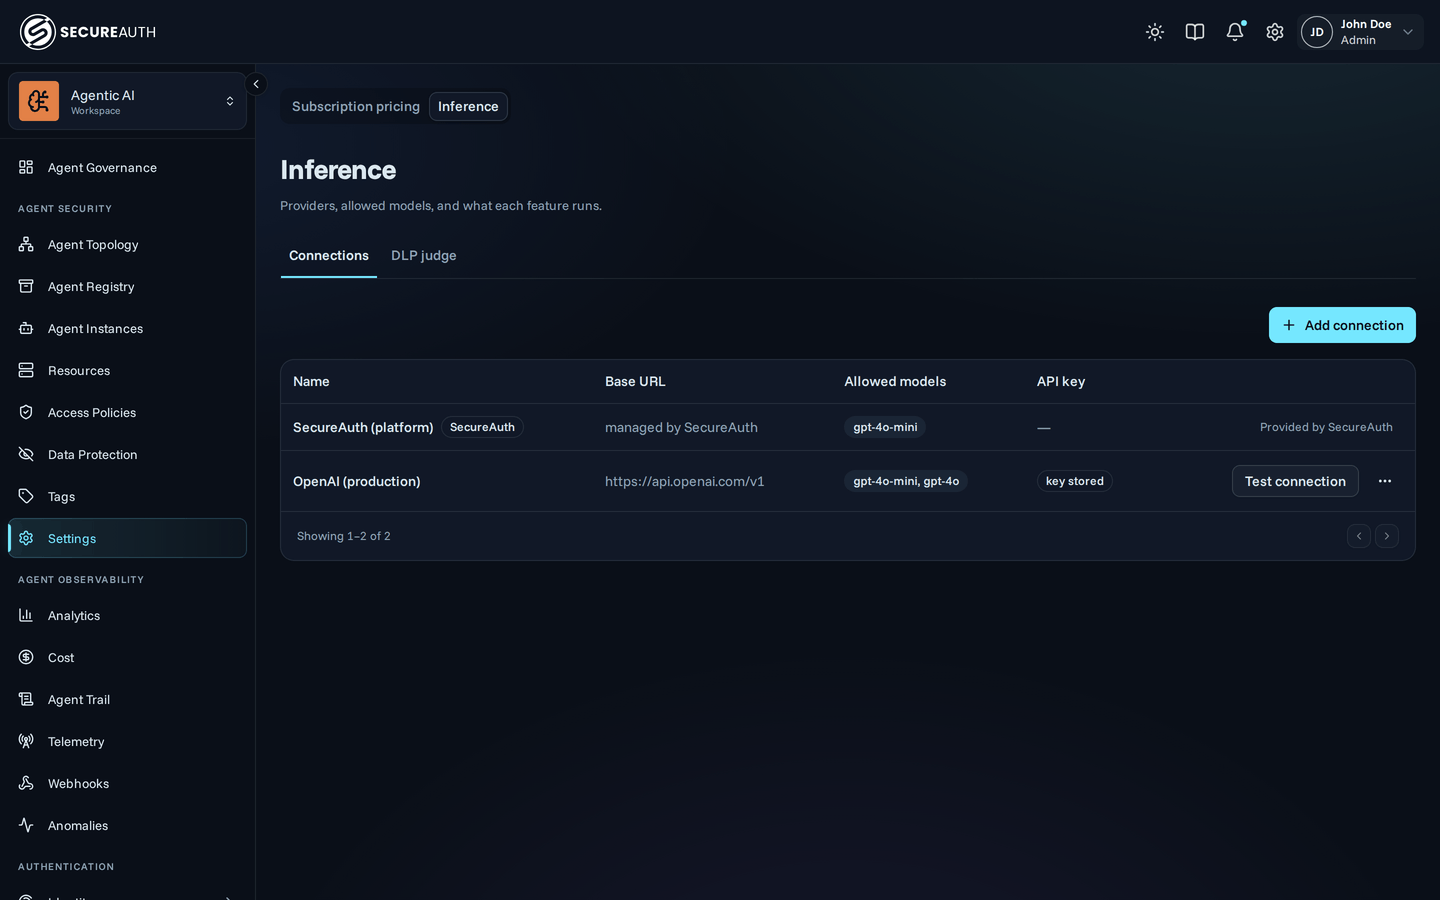Click the plus icon in Add connection
The width and height of the screenshot is (1440, 900).
(1289, 325)
